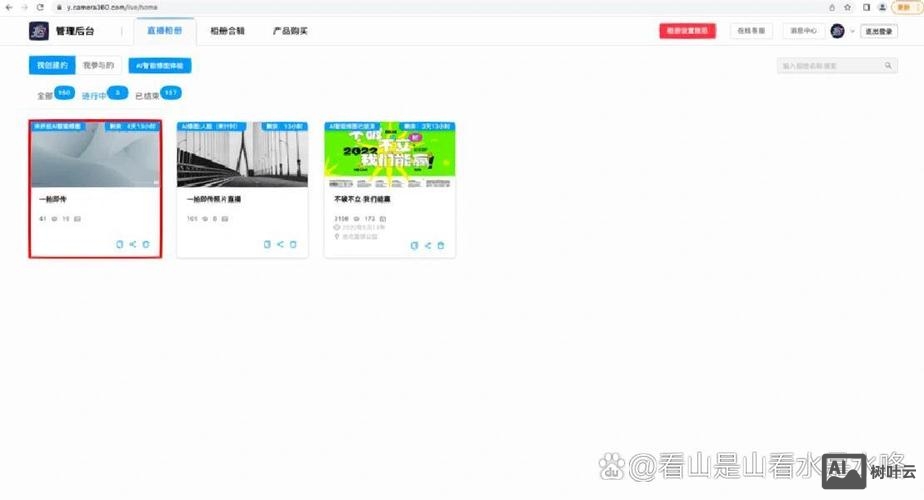
Task: Click the AI tag on the bridge album cover
Action: 212,126
